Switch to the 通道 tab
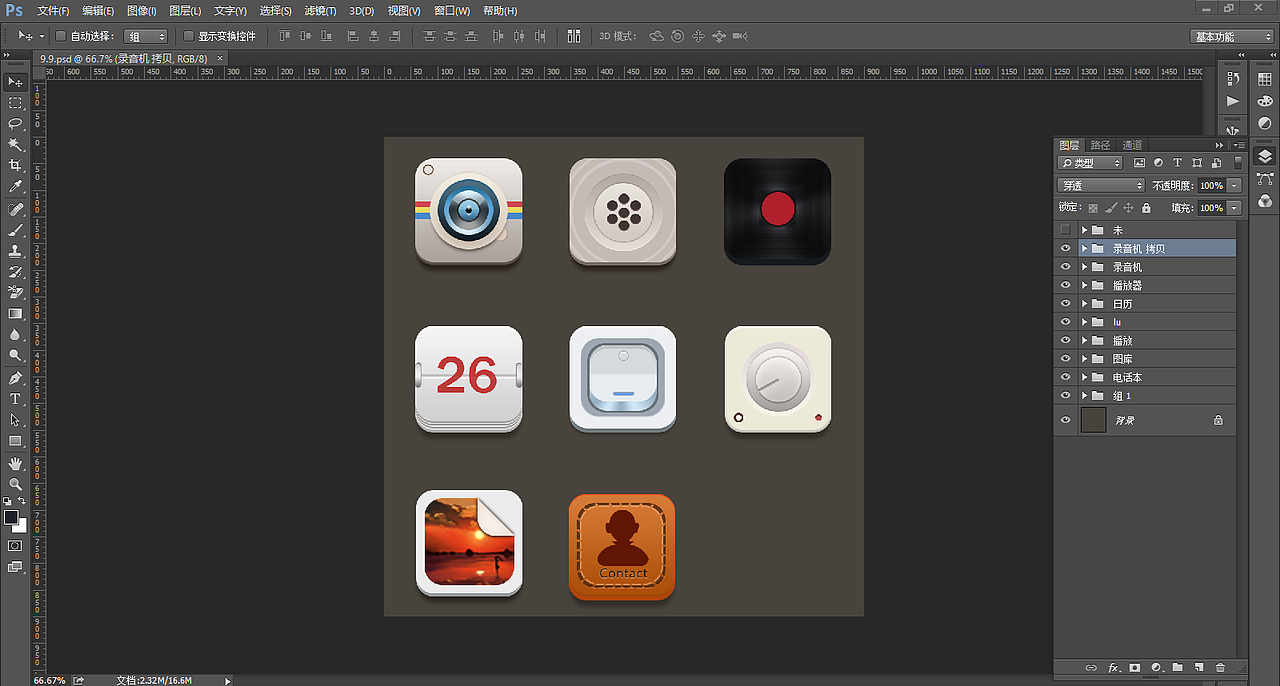The width and height of the screenshot is (1280, 686). coord(1132,145)
